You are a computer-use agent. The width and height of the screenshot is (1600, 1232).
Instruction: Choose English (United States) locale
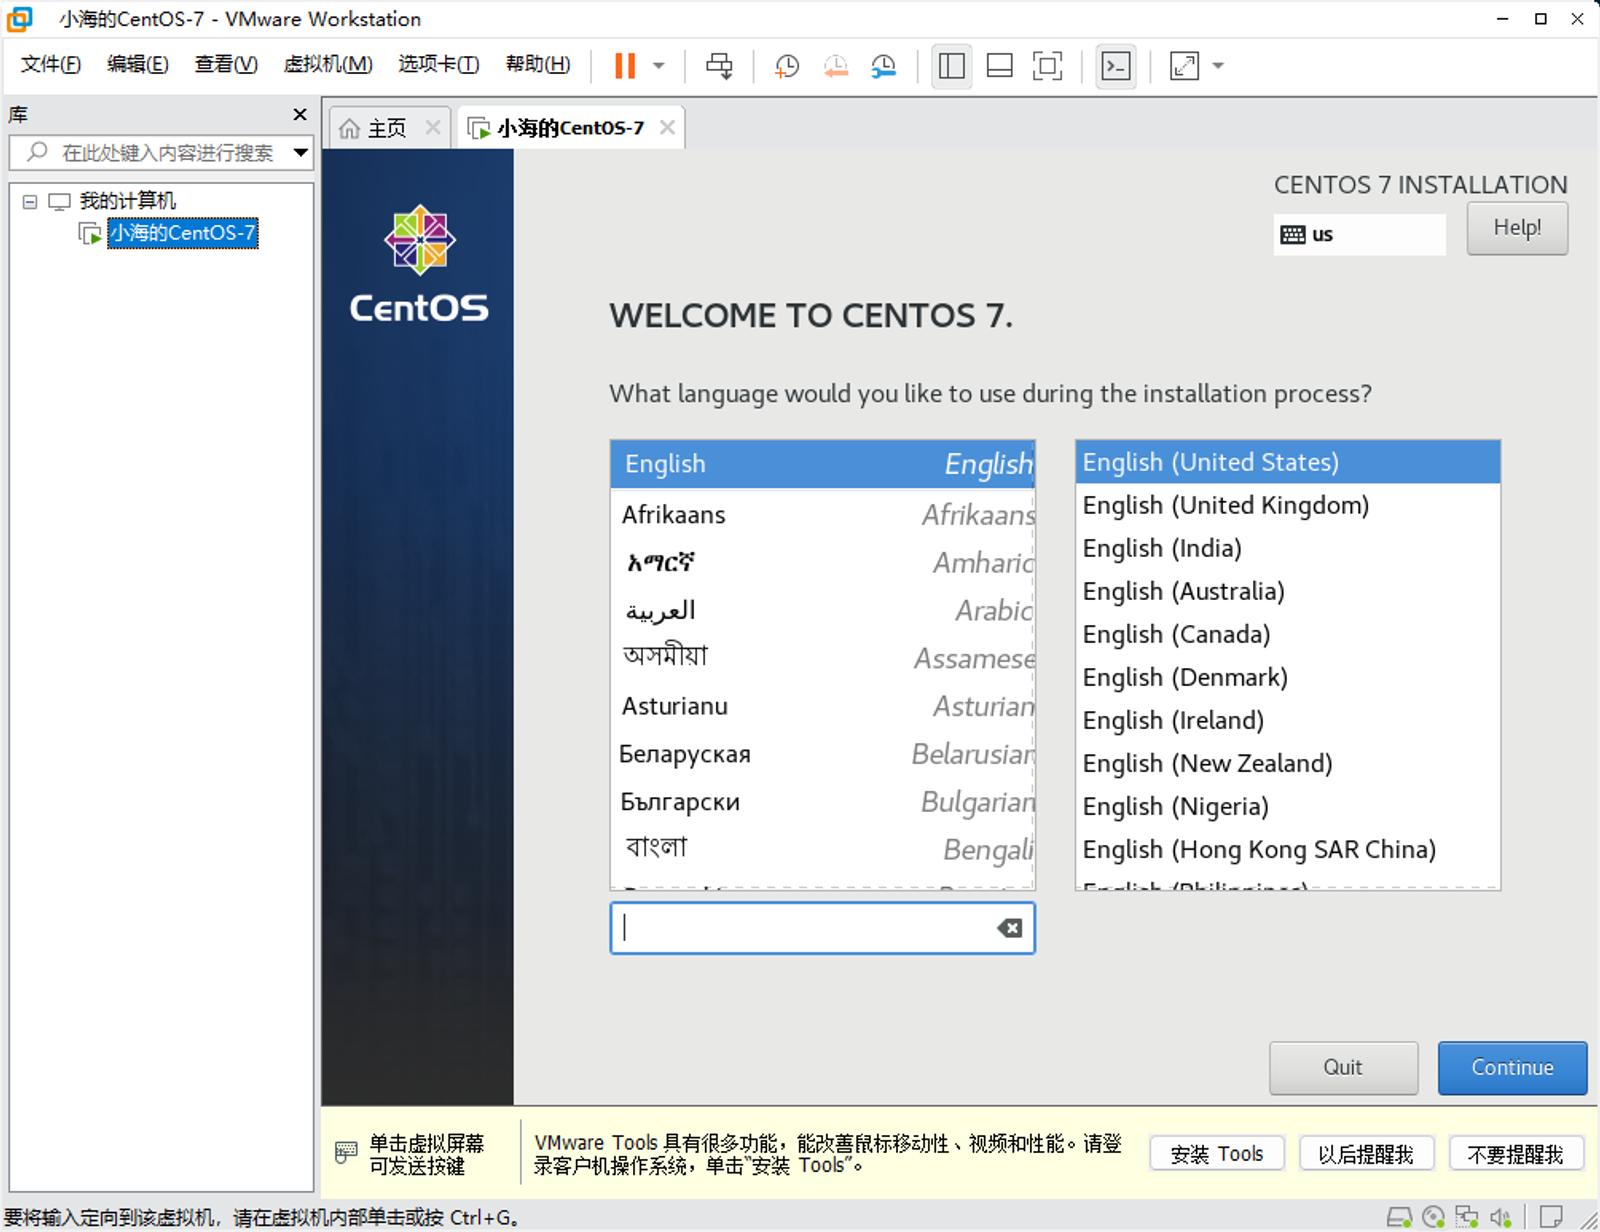tap(1288, 462)
